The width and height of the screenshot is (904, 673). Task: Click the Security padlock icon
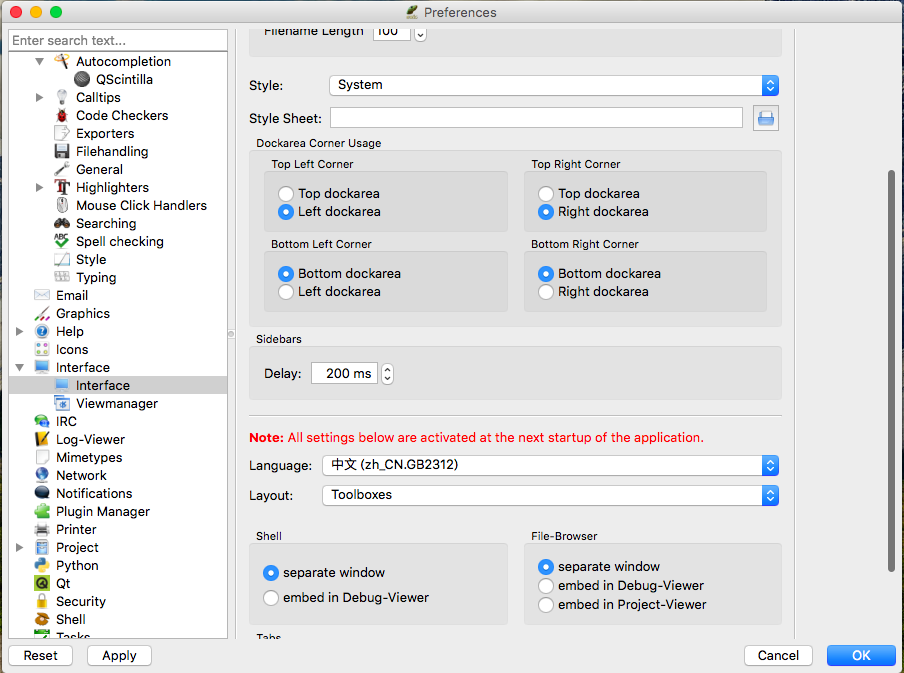coord(42,602)
